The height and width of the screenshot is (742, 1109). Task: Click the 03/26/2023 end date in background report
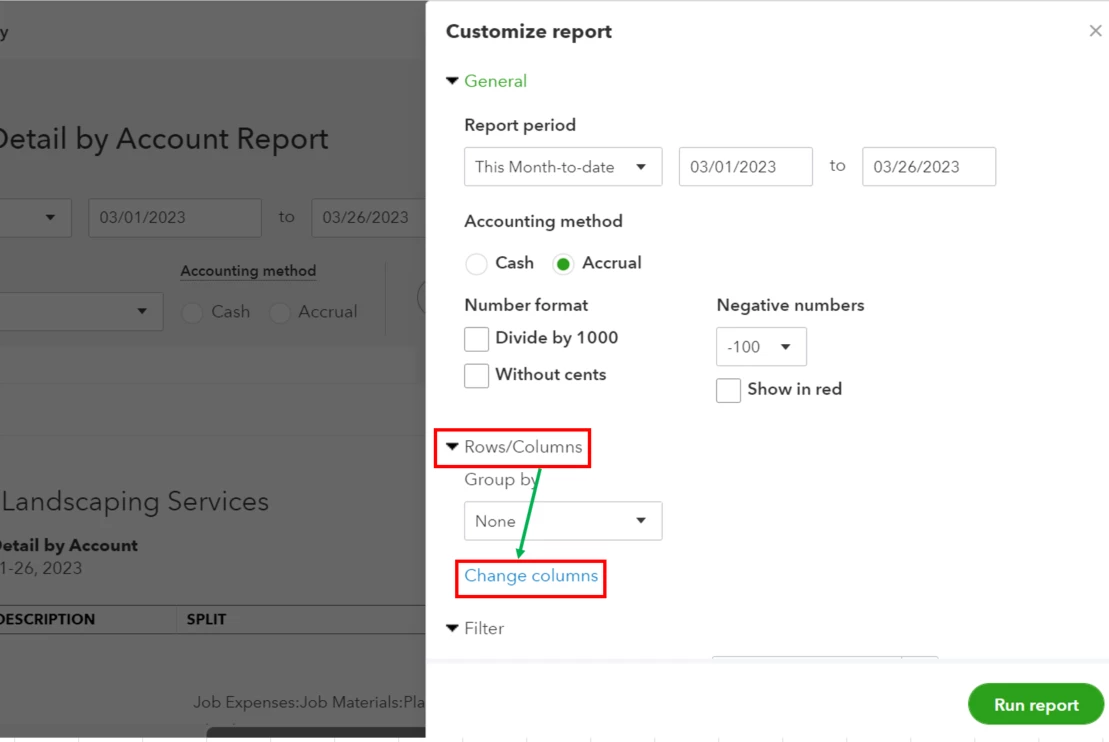(x=368, y=217)
